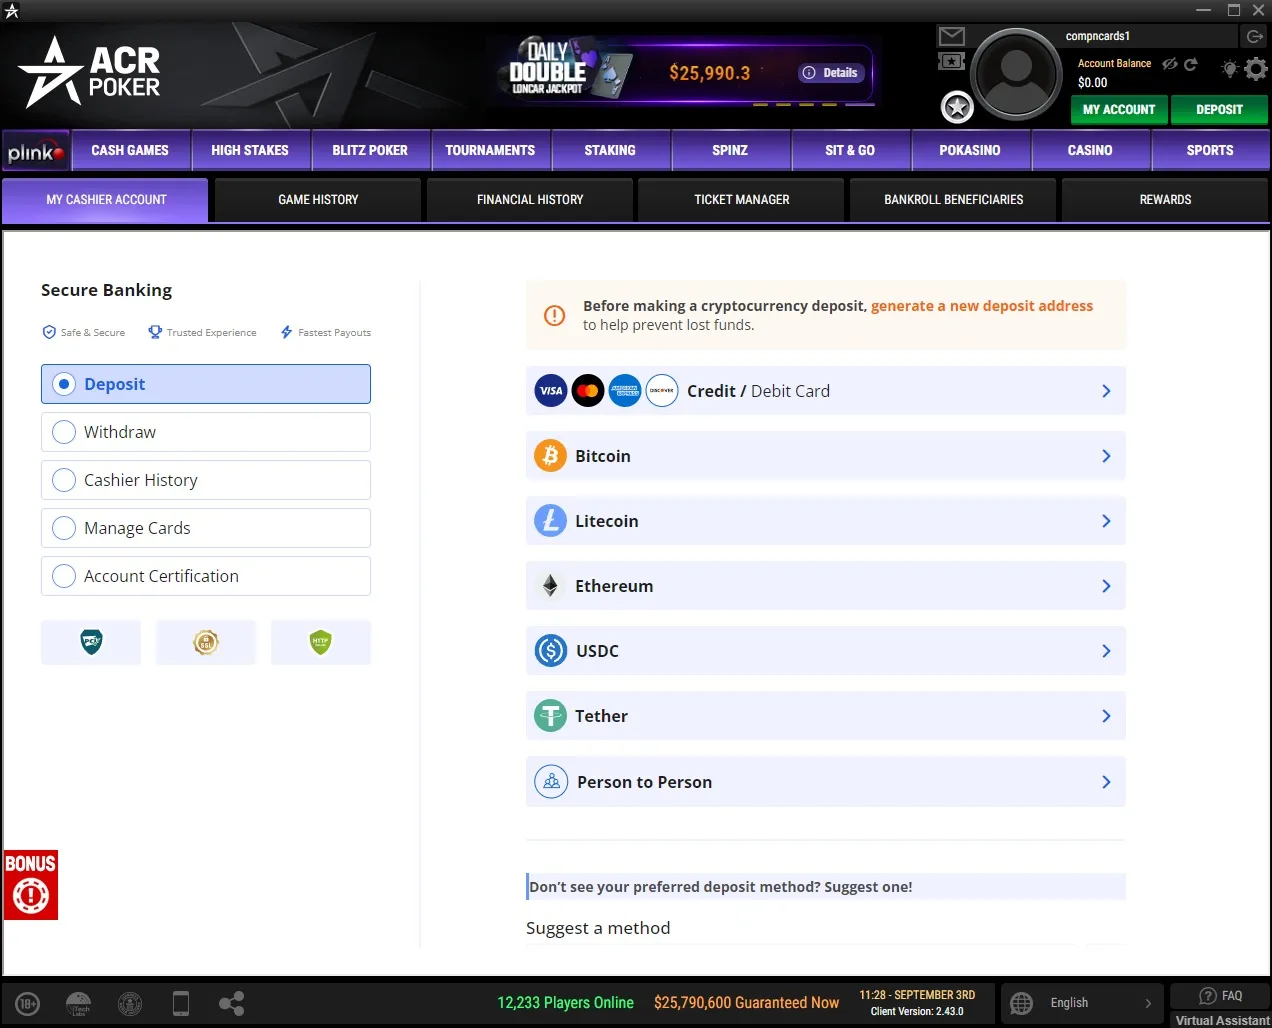The height and width of the screenshot is (1028, 1272).
Task: Click the iTech Labs certification icon
Action: 78,1003
